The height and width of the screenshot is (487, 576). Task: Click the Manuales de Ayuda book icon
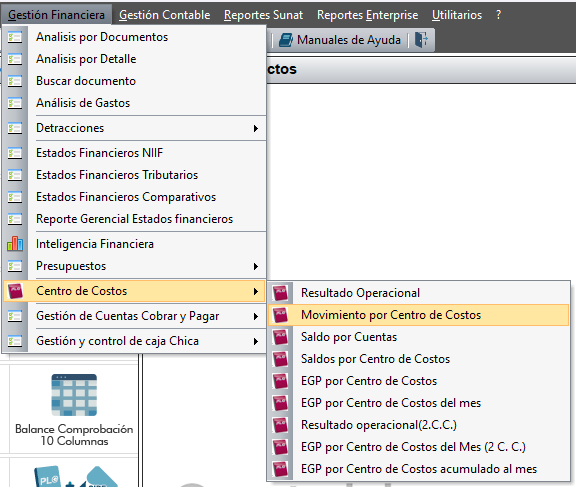[x=286, y=40]
